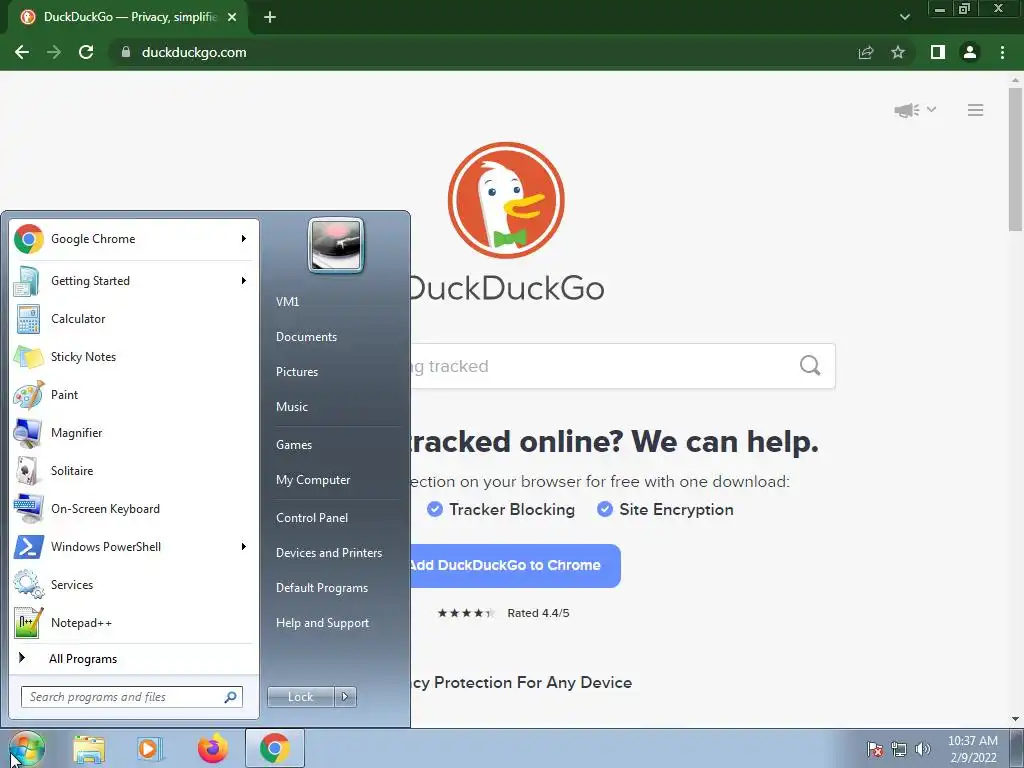Viewport: 1024px width, 768px height.
Task: Open Chrome profile avatar button
Action: click(x=970, y=52)
